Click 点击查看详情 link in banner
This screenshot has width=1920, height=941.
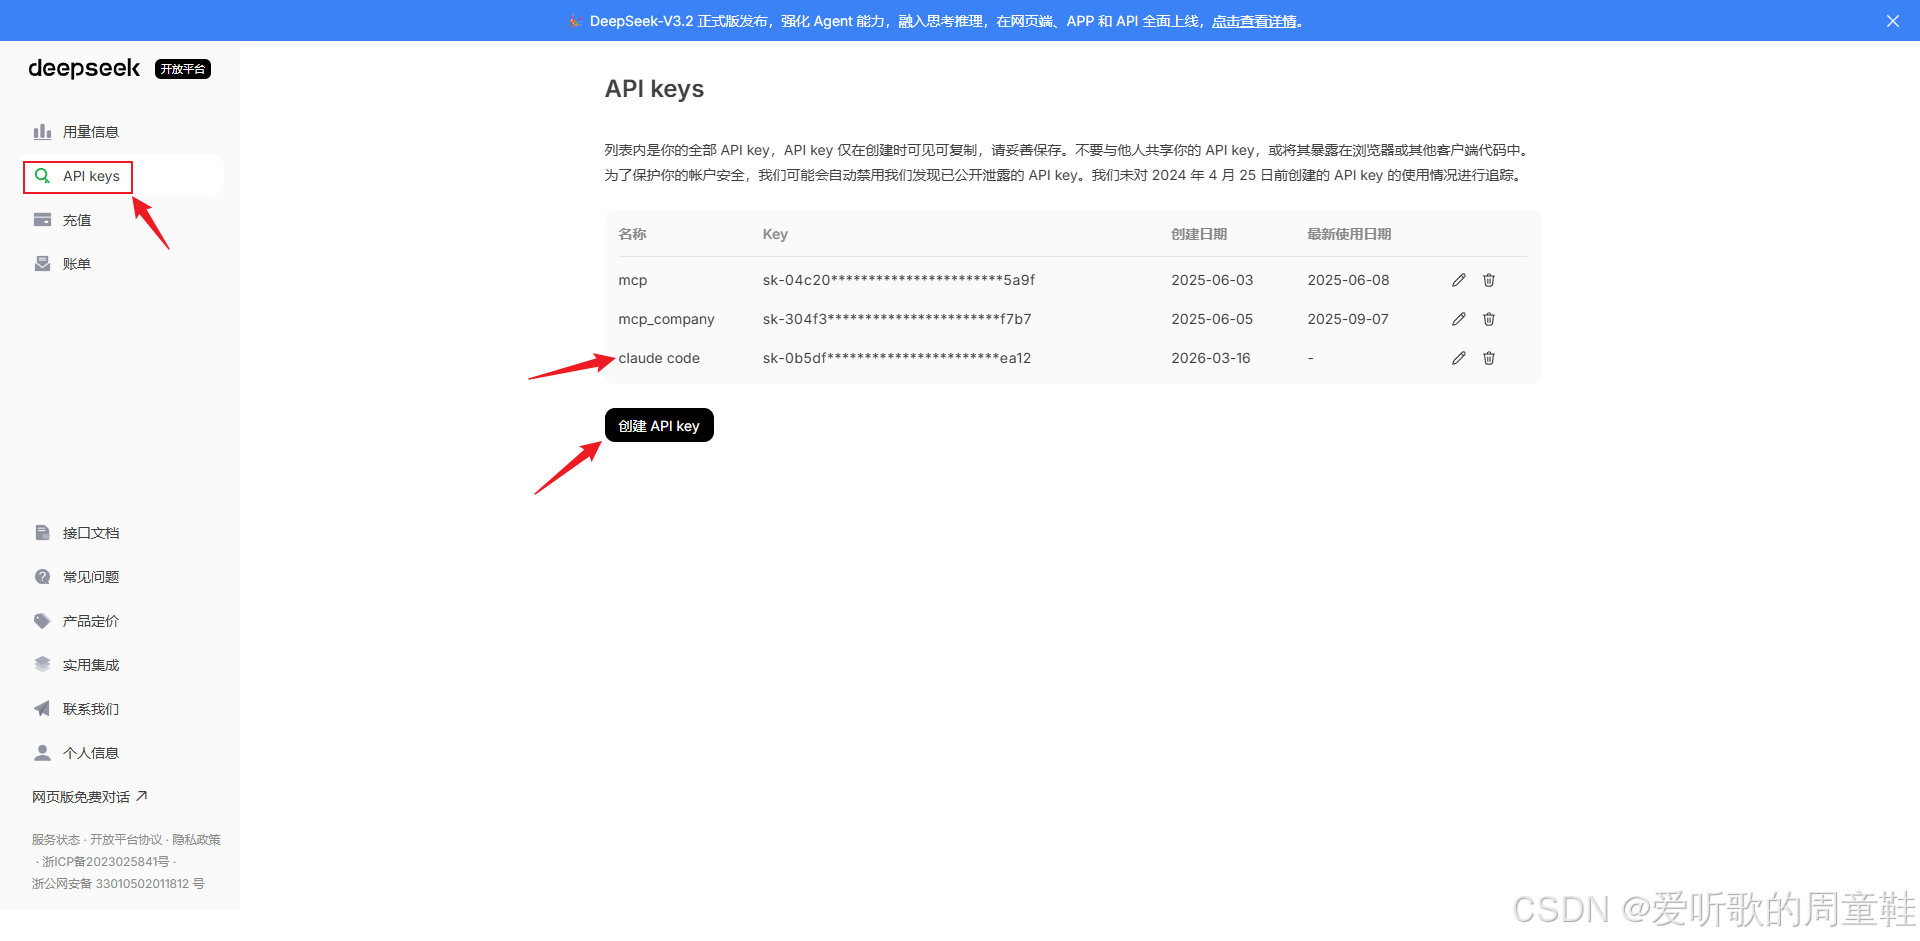pos(1254,21)
